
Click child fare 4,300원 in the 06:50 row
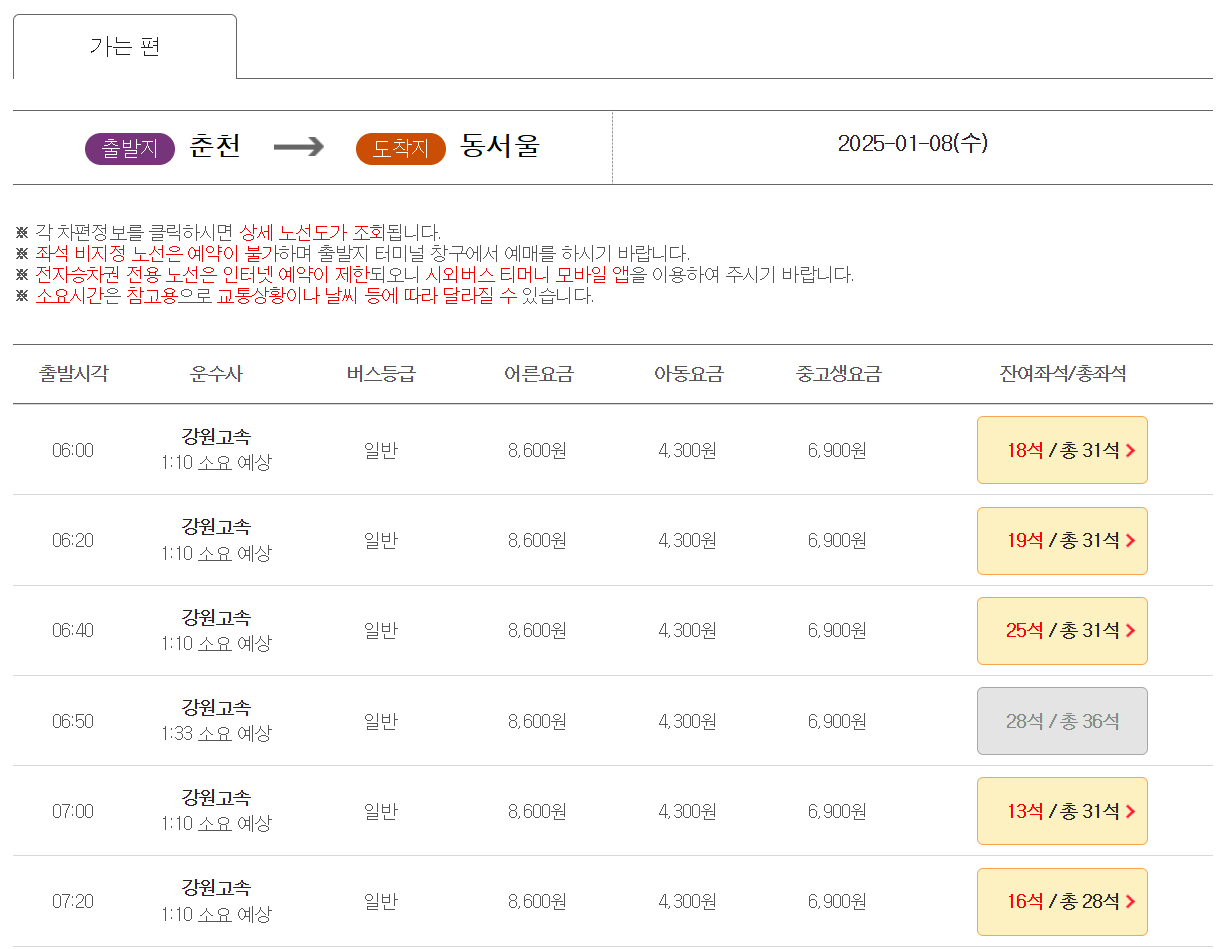688,721
